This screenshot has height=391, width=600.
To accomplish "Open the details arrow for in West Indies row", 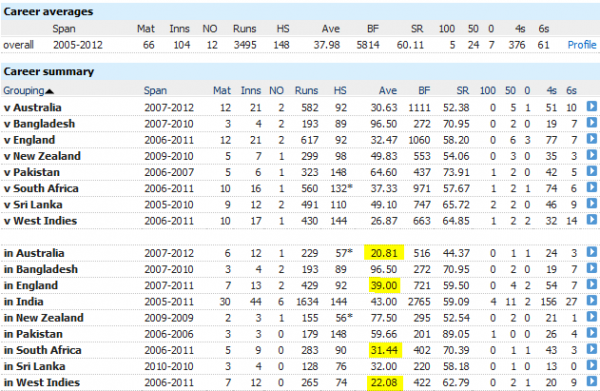I will click(592, 381).
